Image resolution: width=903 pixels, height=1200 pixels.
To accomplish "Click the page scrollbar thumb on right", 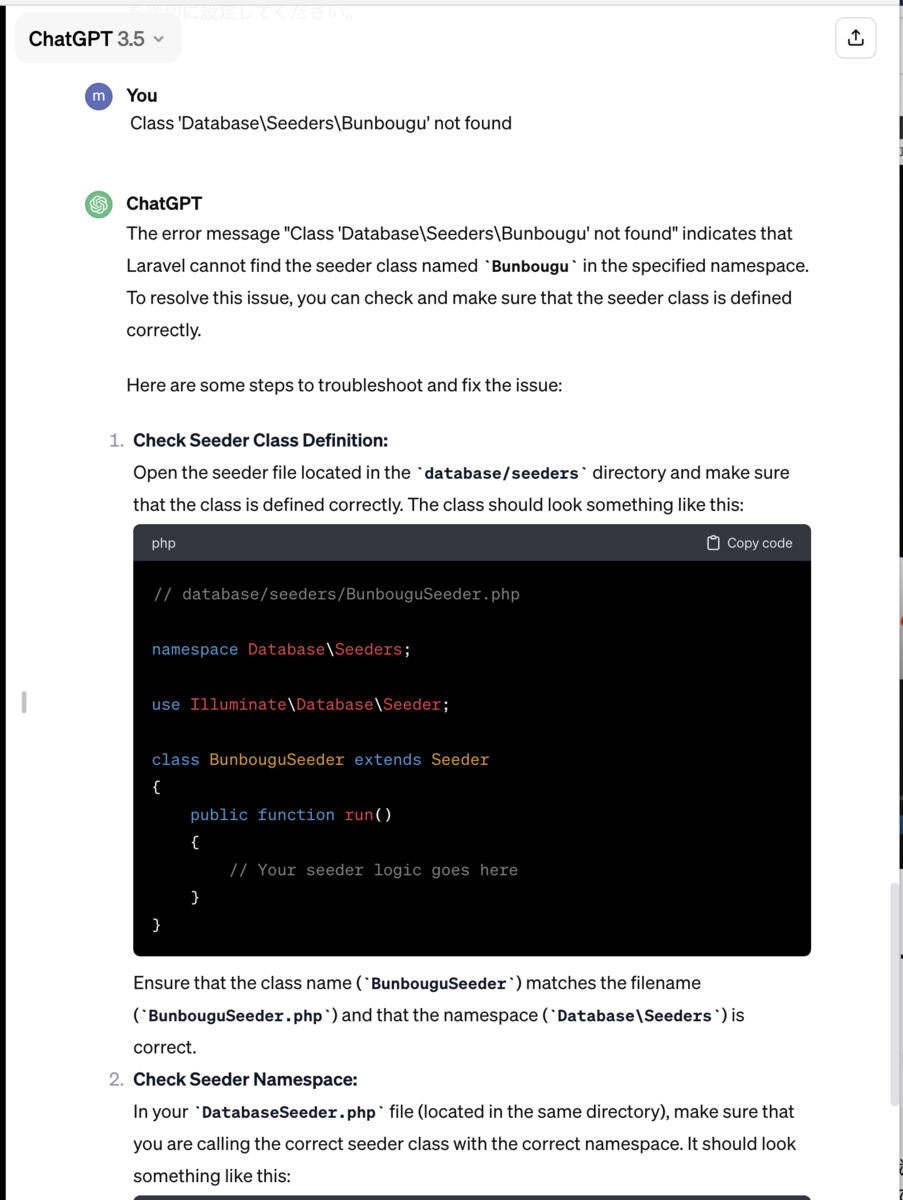I will pyautogui.click(x=894, y=993).
